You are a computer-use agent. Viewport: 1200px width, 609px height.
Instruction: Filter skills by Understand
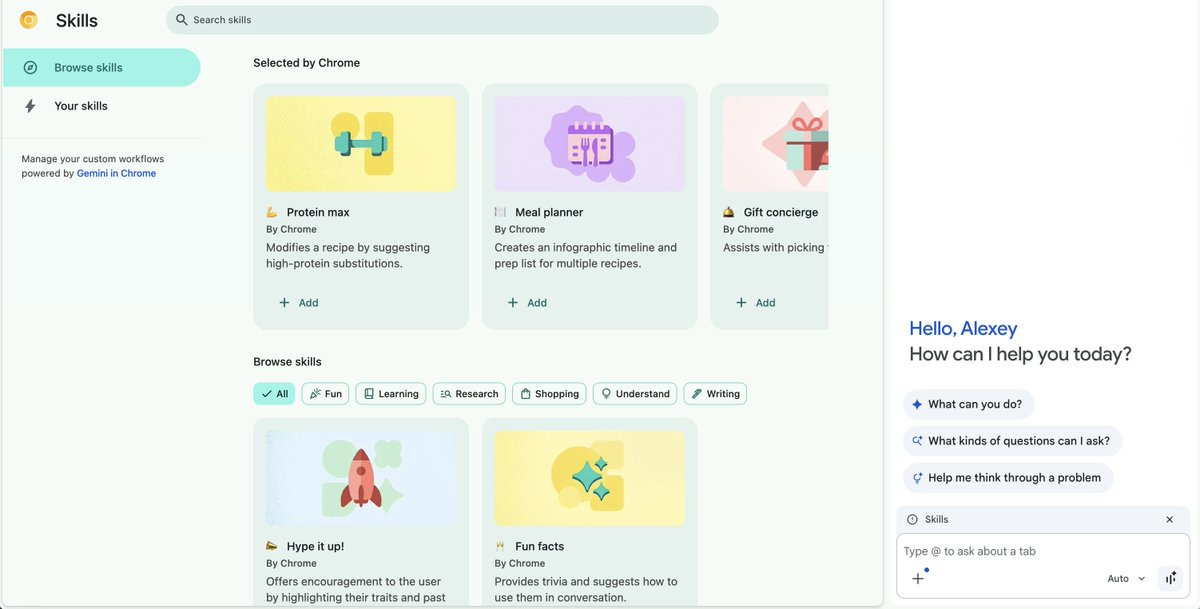tap(635, 394)
